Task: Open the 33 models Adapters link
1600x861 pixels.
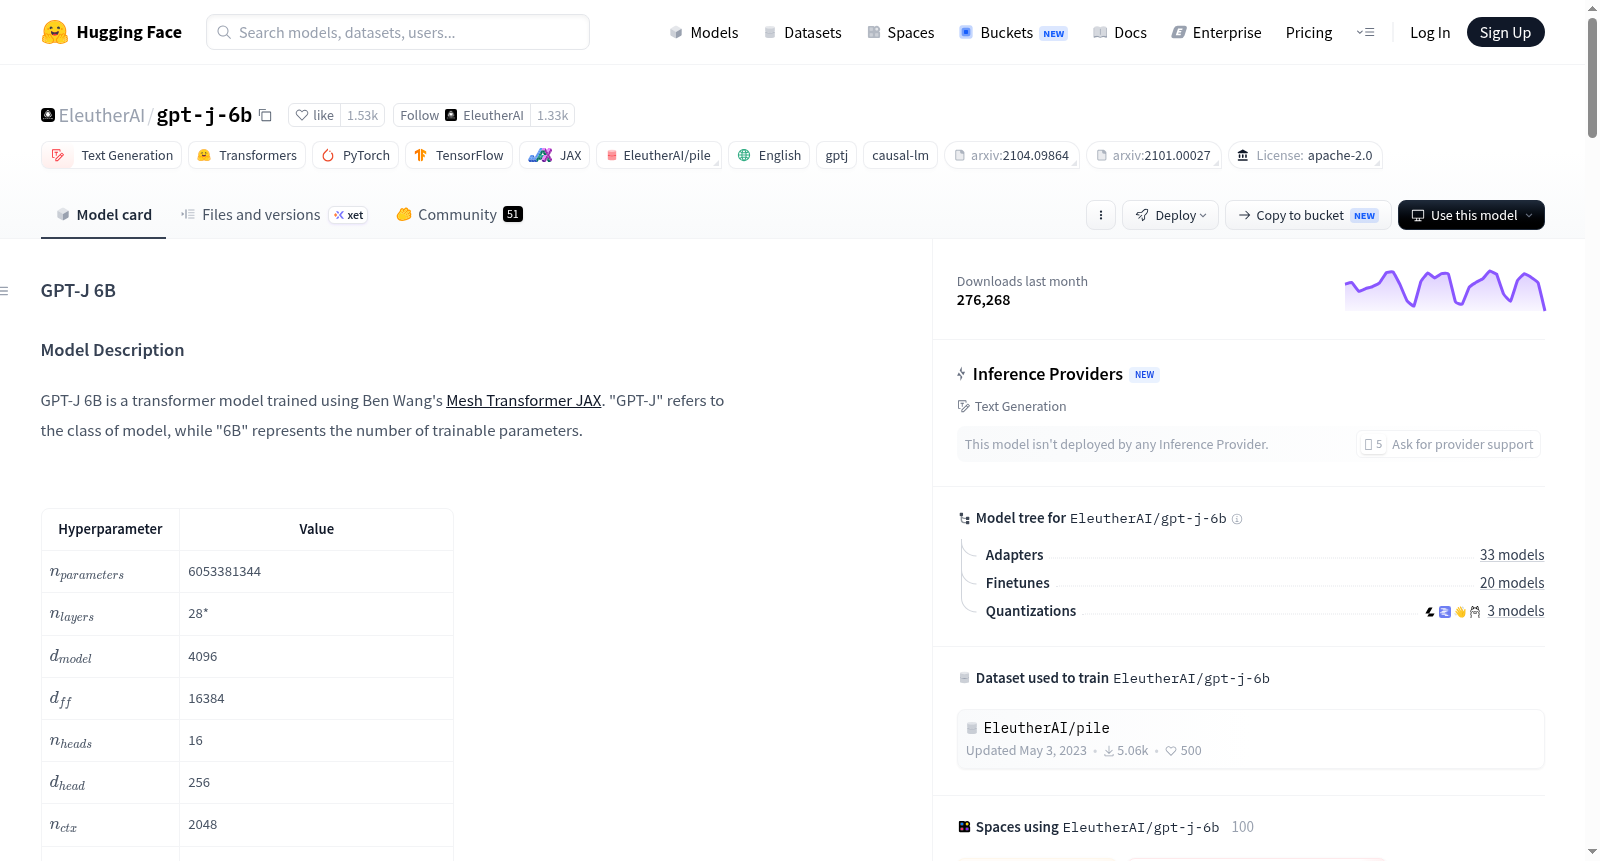Action: pyautogui.click(x=1512, y=555)
